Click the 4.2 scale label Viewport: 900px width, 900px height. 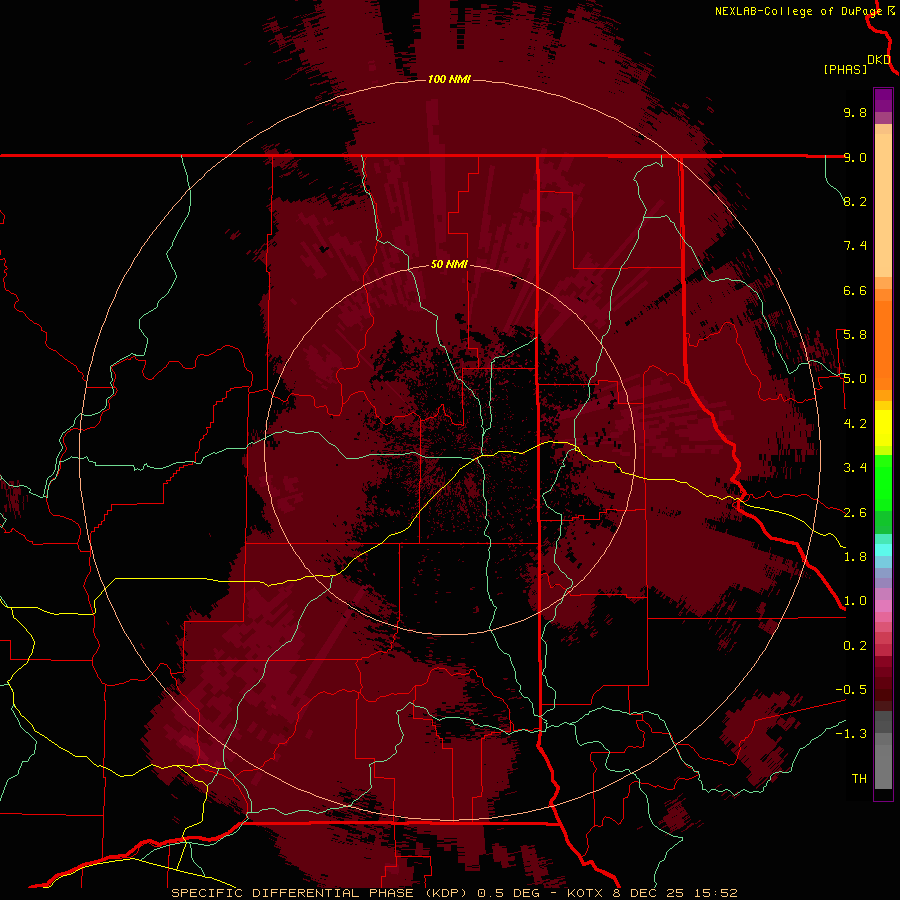tap(855, 424)
